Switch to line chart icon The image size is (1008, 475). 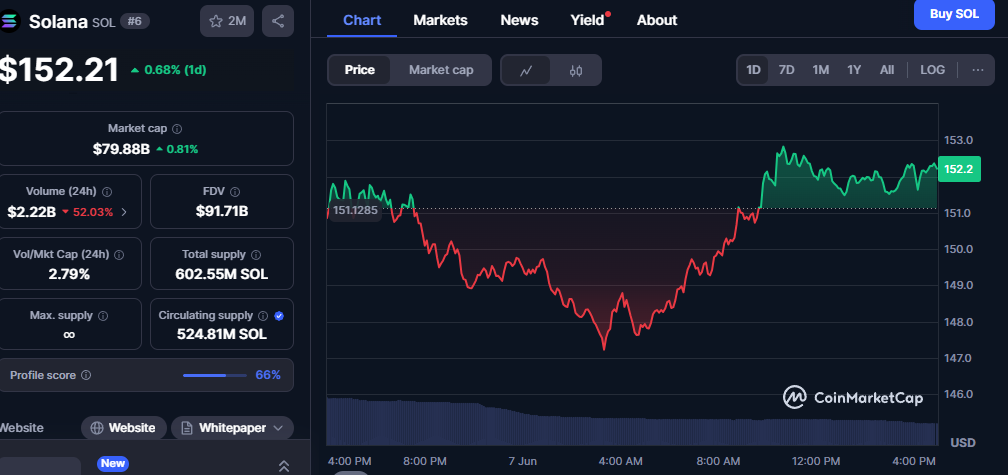coord(526,70)
